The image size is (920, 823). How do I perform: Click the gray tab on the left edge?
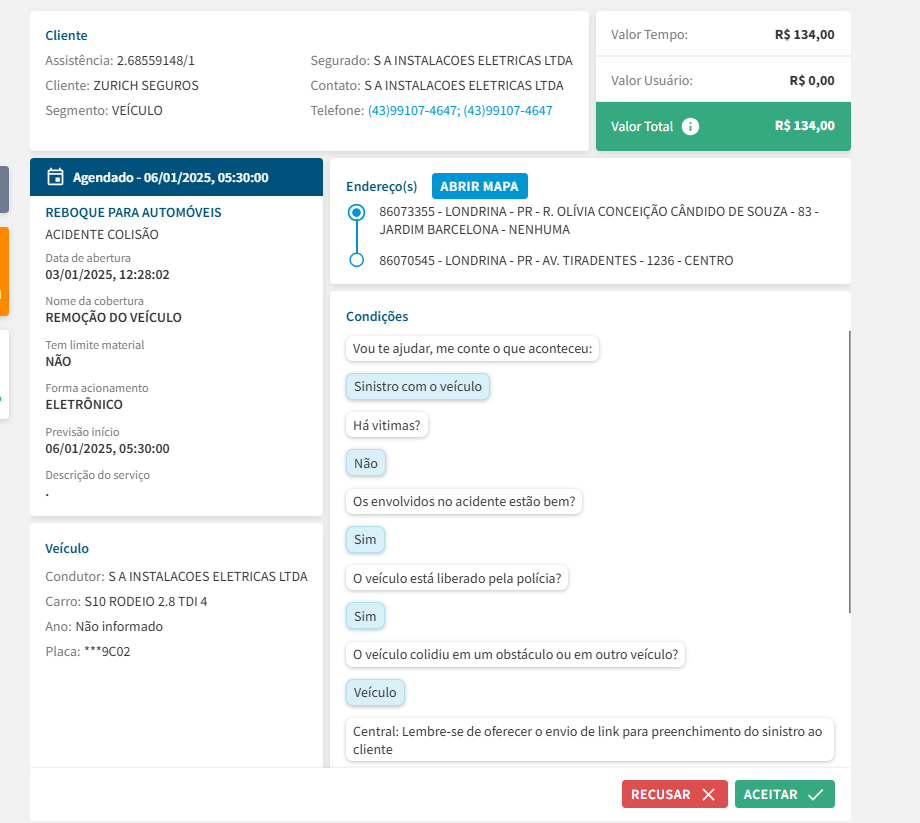pyautogui.click(x=4, y=189)
